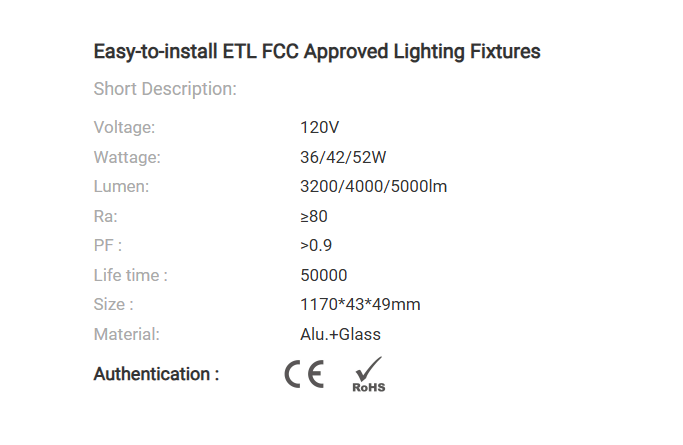Viewport: 683px width, 445px height.
Task: Click the ≥80 Ra value
Action: click(x=314, y=216)
